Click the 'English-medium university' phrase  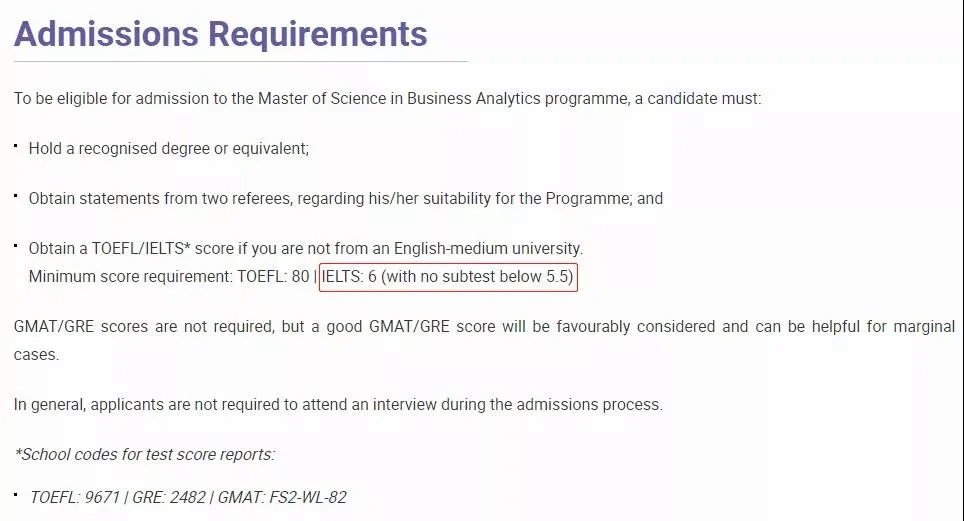click(x=488, y=249)
